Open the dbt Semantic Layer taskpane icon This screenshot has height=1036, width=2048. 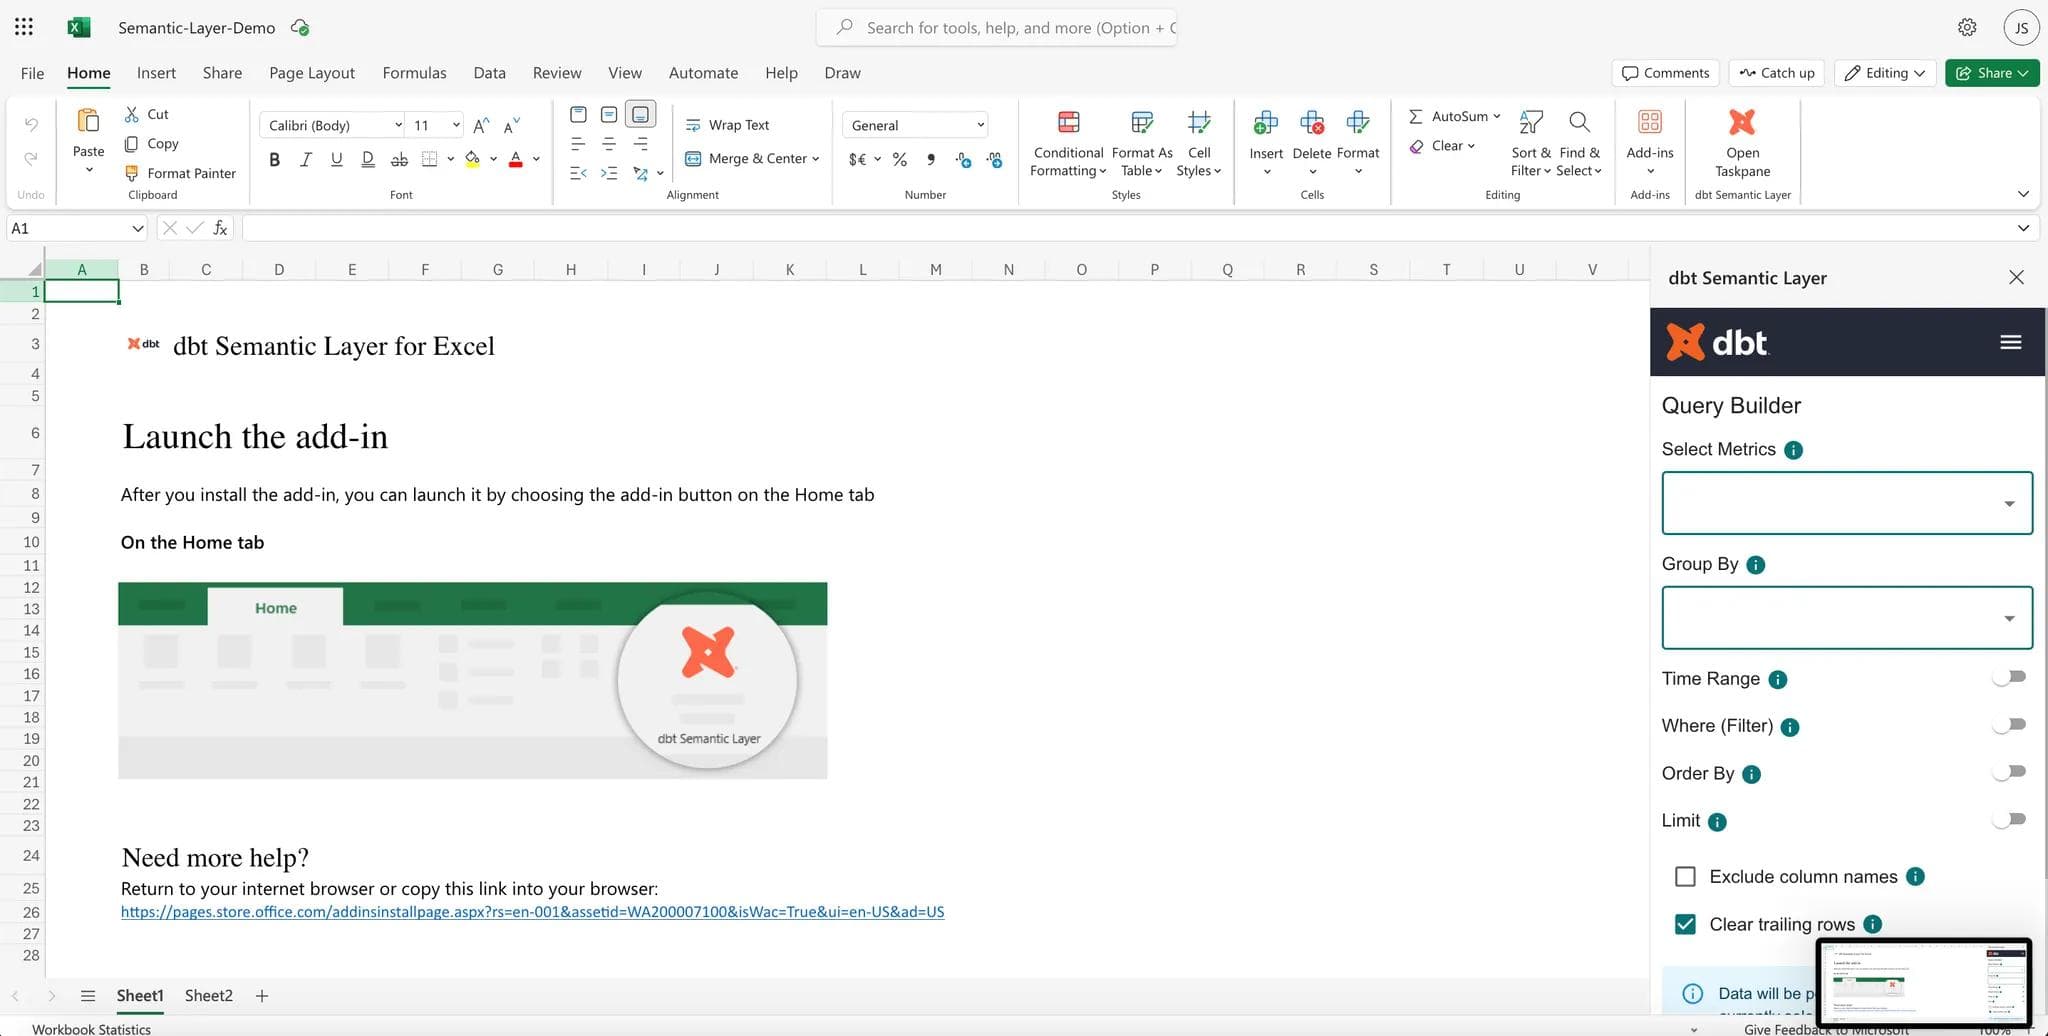point(1742,122)
